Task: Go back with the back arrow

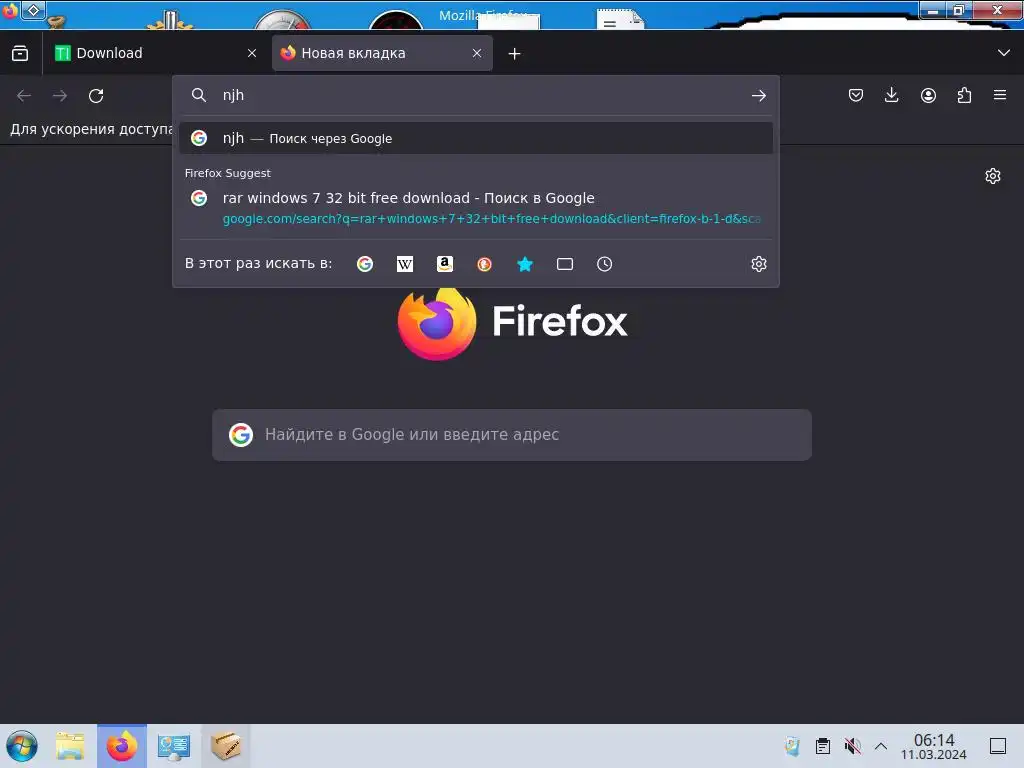Action: point(24,96)
